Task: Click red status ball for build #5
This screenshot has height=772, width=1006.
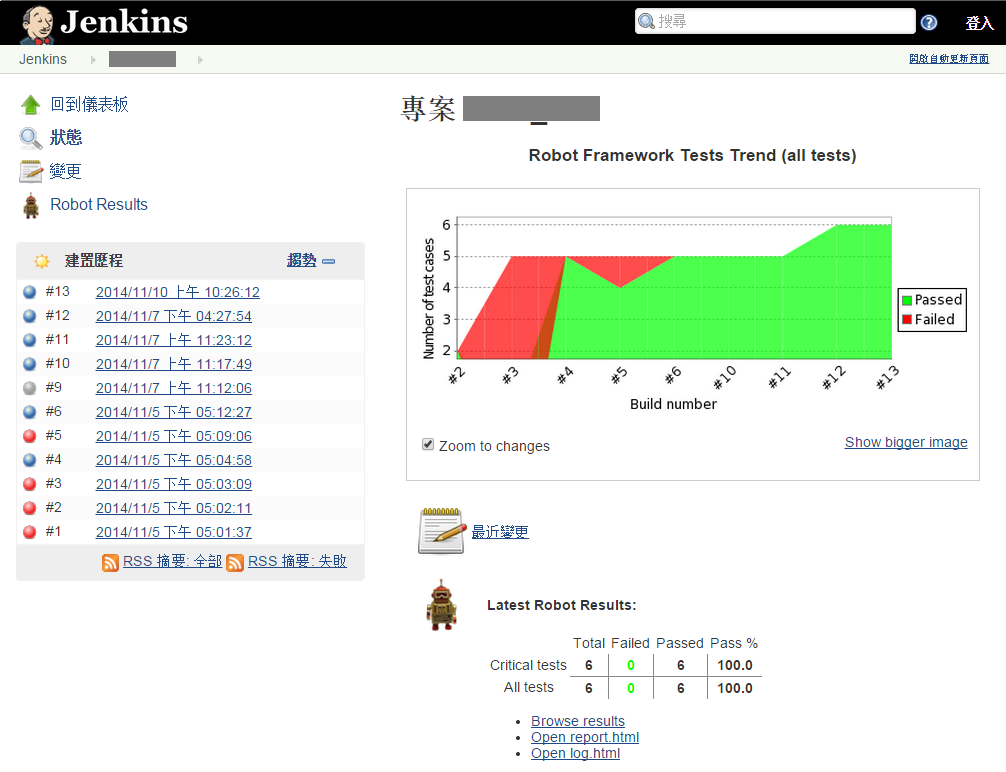Action: [30, 436]
